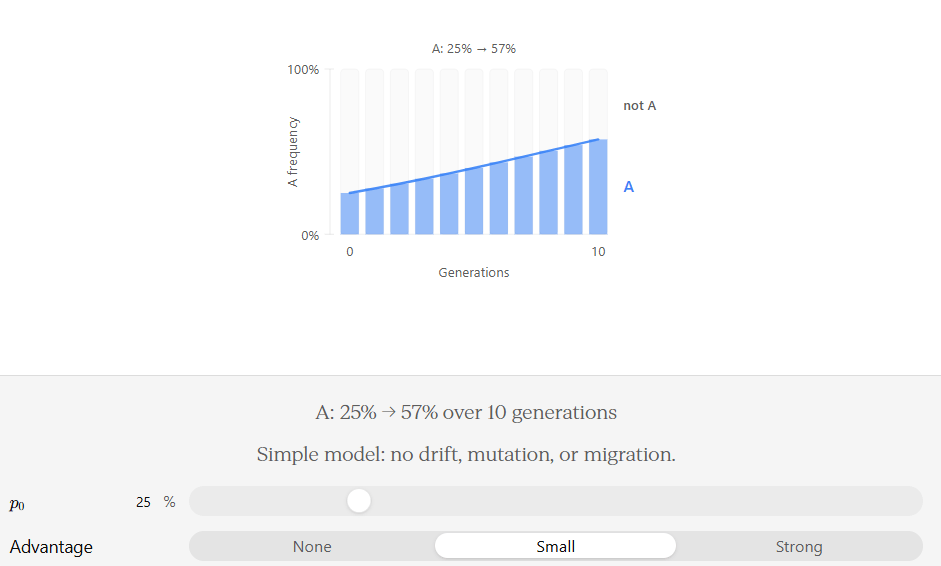941x566 pixels.
Task: Click the p0 slider handle
Action: [359, 501]
